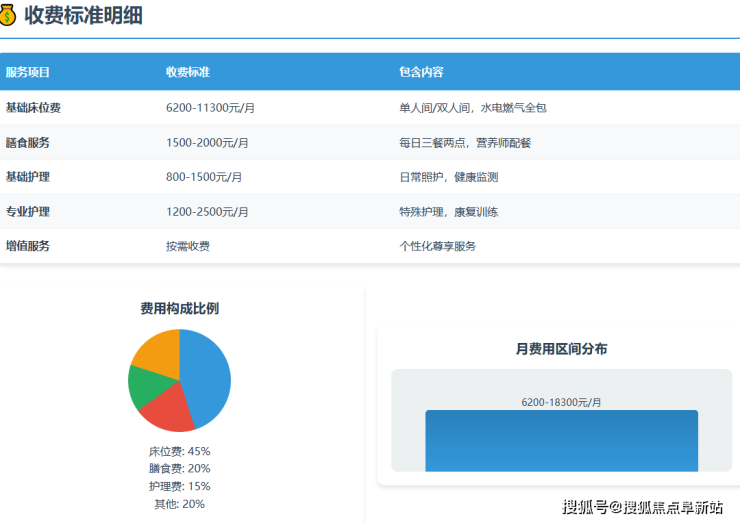Image resolution: width=740 pixels, height=523 pixels.
Task: Click the 按需收费 cell
Action: (x=188, y=246)
